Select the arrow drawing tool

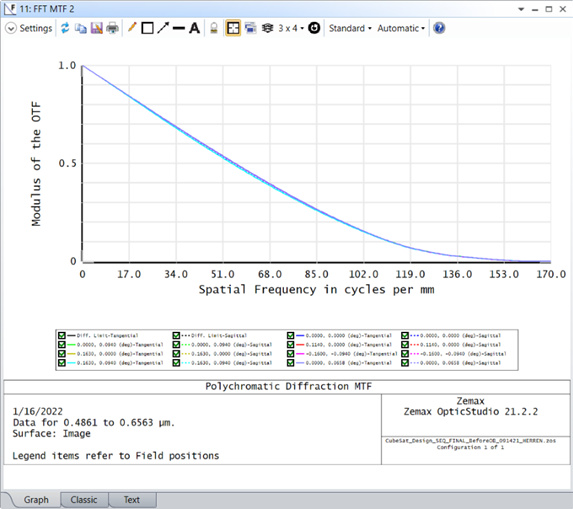click(x=163, y=28)
